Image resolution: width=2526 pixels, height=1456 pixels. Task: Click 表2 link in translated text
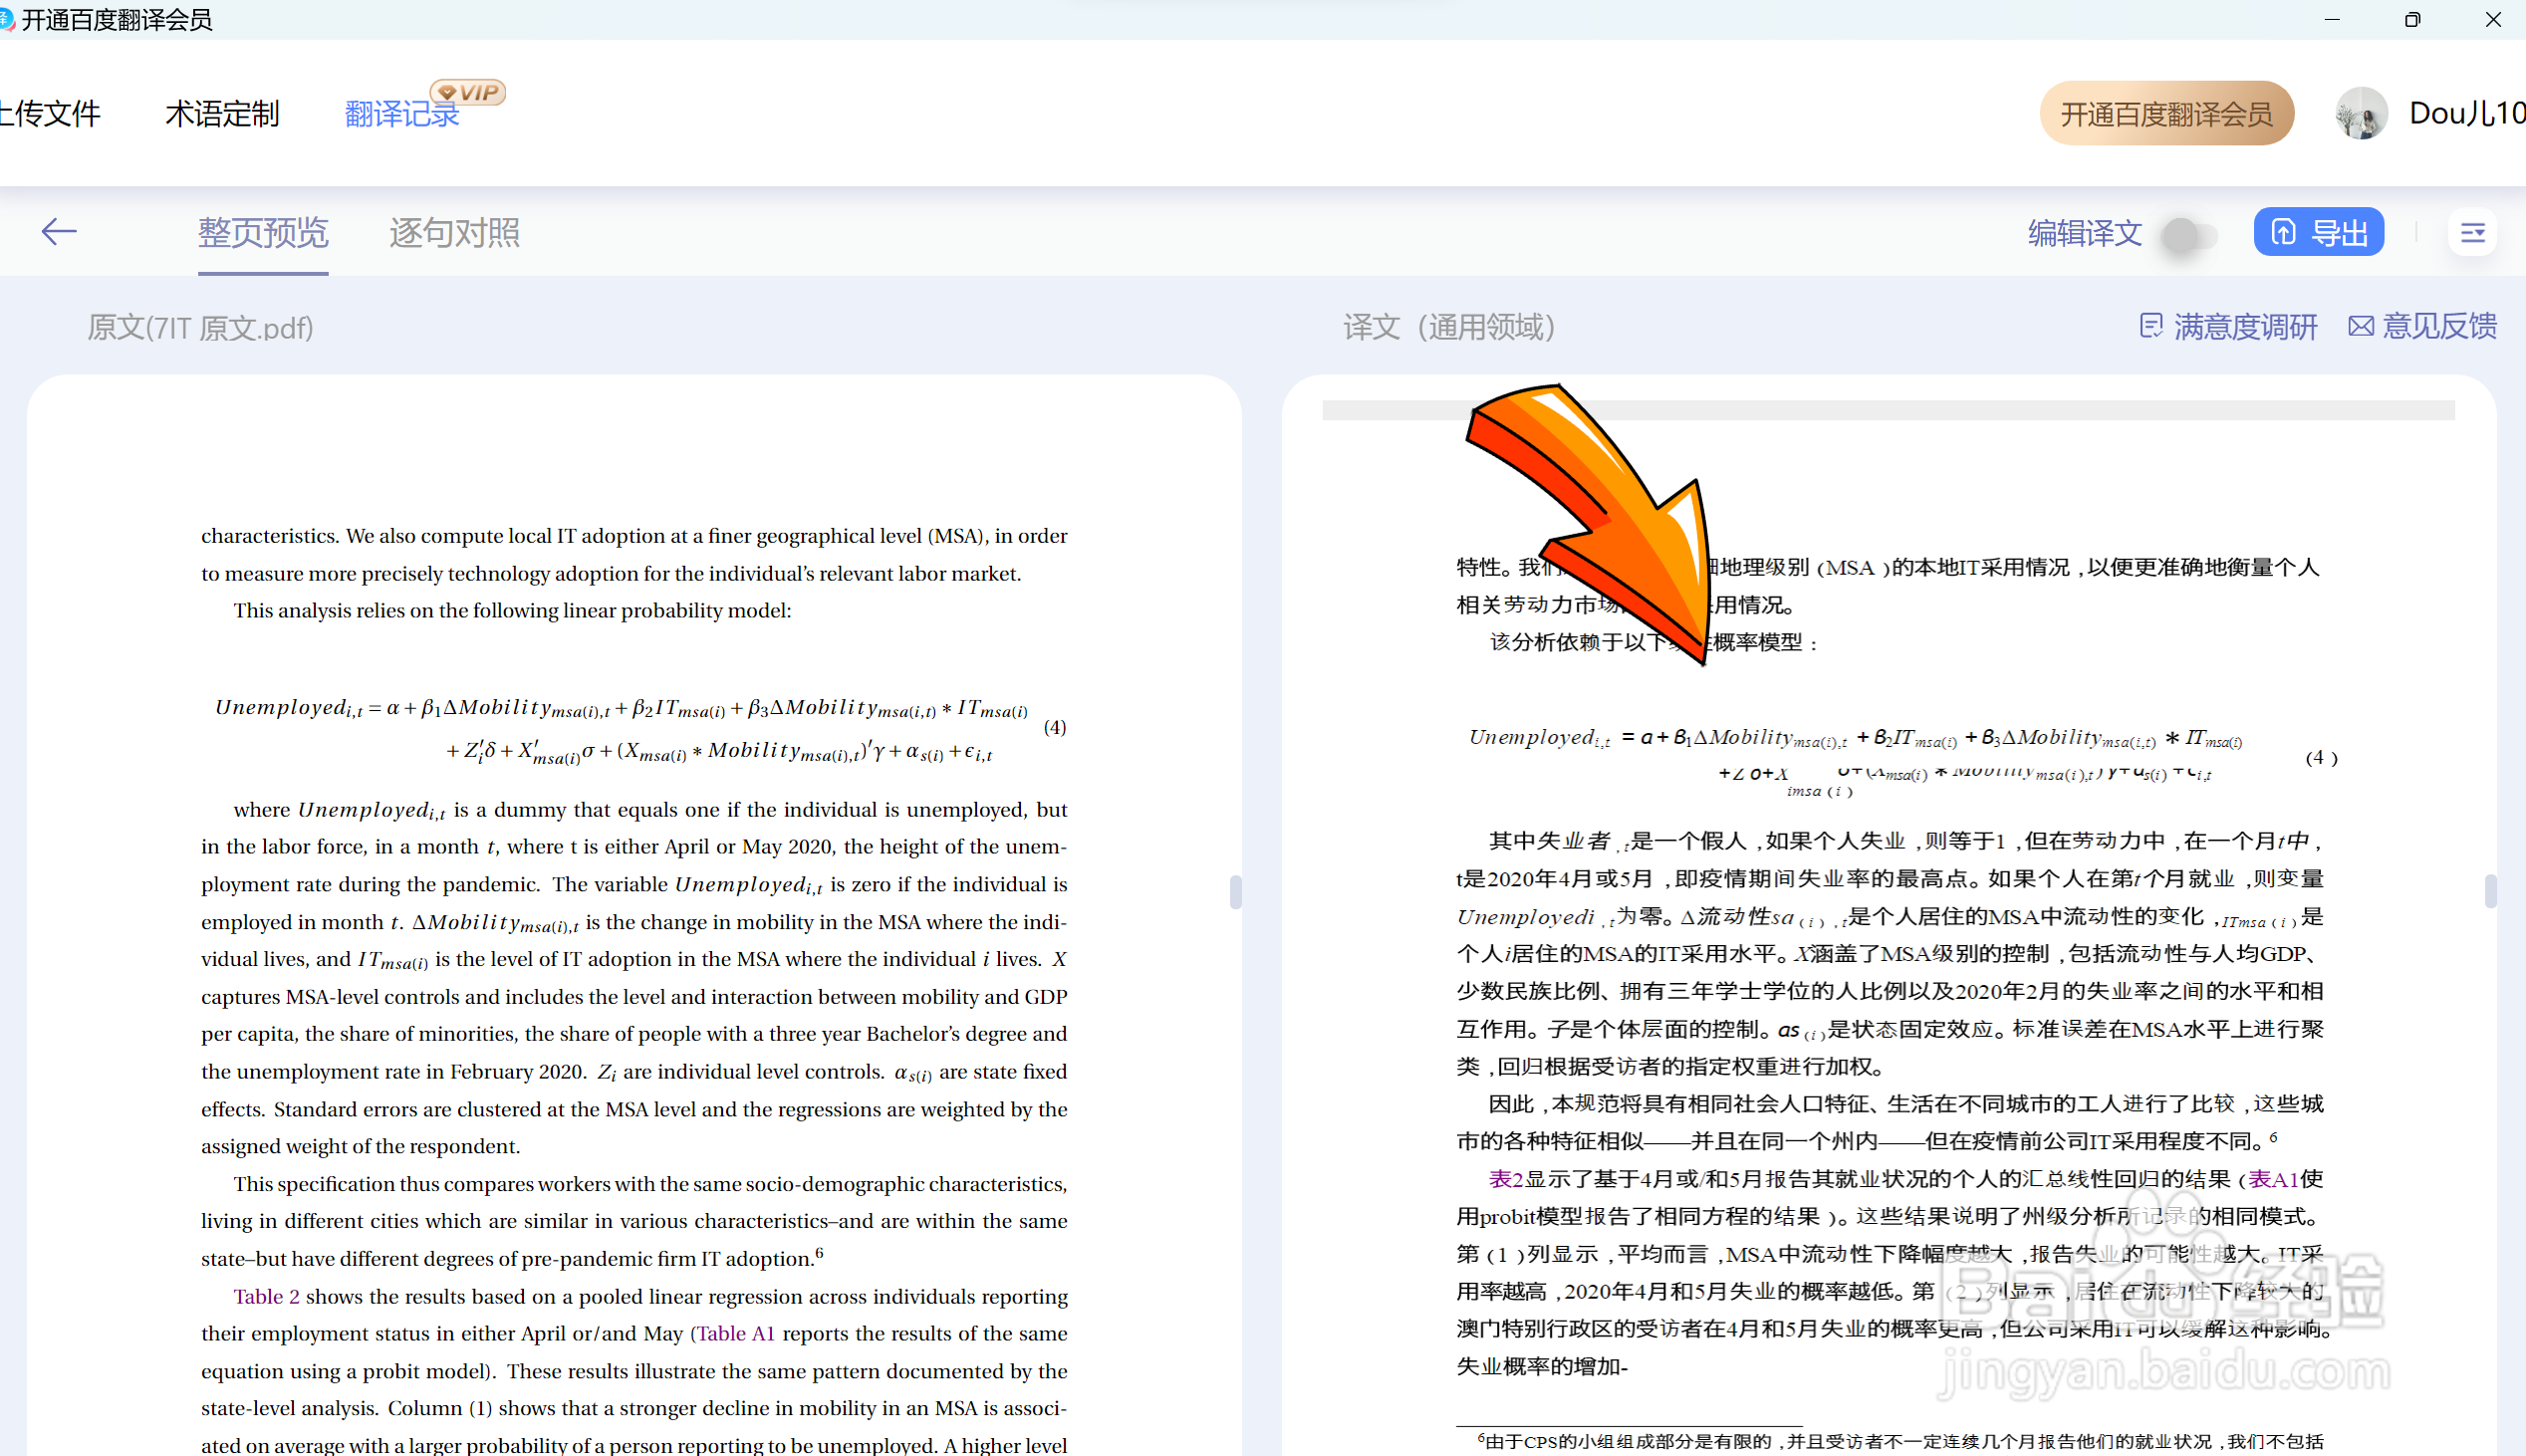(1505, 1179)
